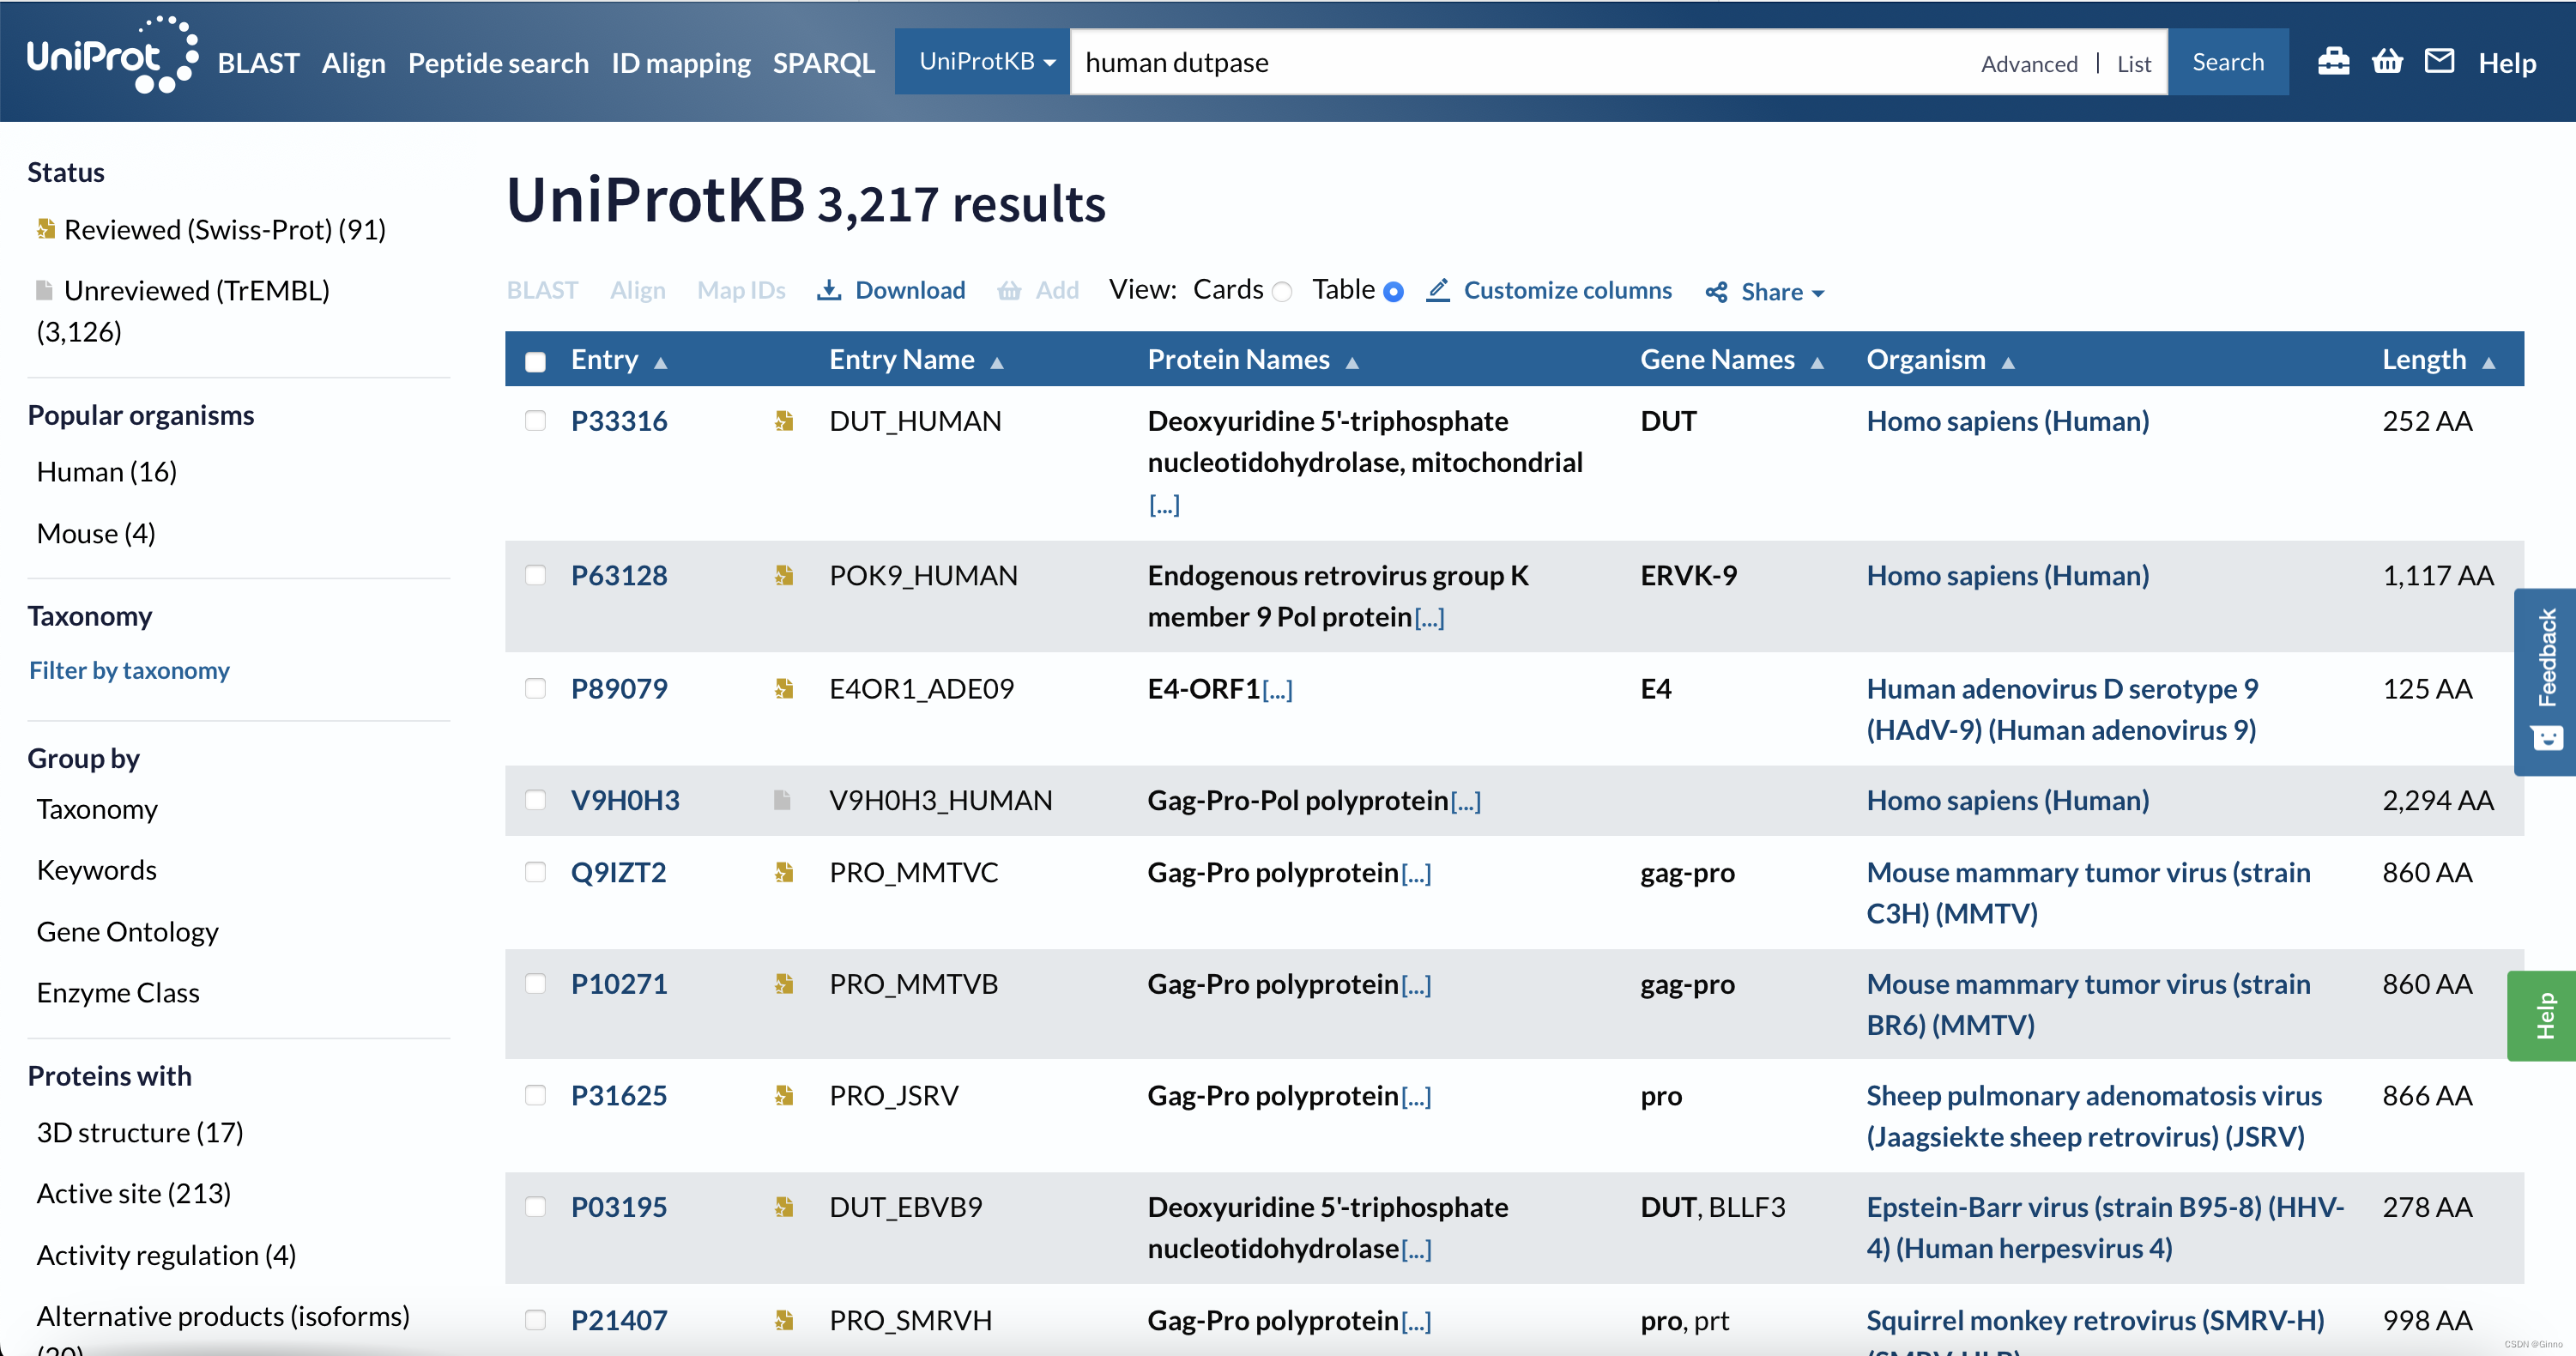Click the envelope contact icon
Image resolution: width=2576 pixels, height=1356 pixels.
2440,62
